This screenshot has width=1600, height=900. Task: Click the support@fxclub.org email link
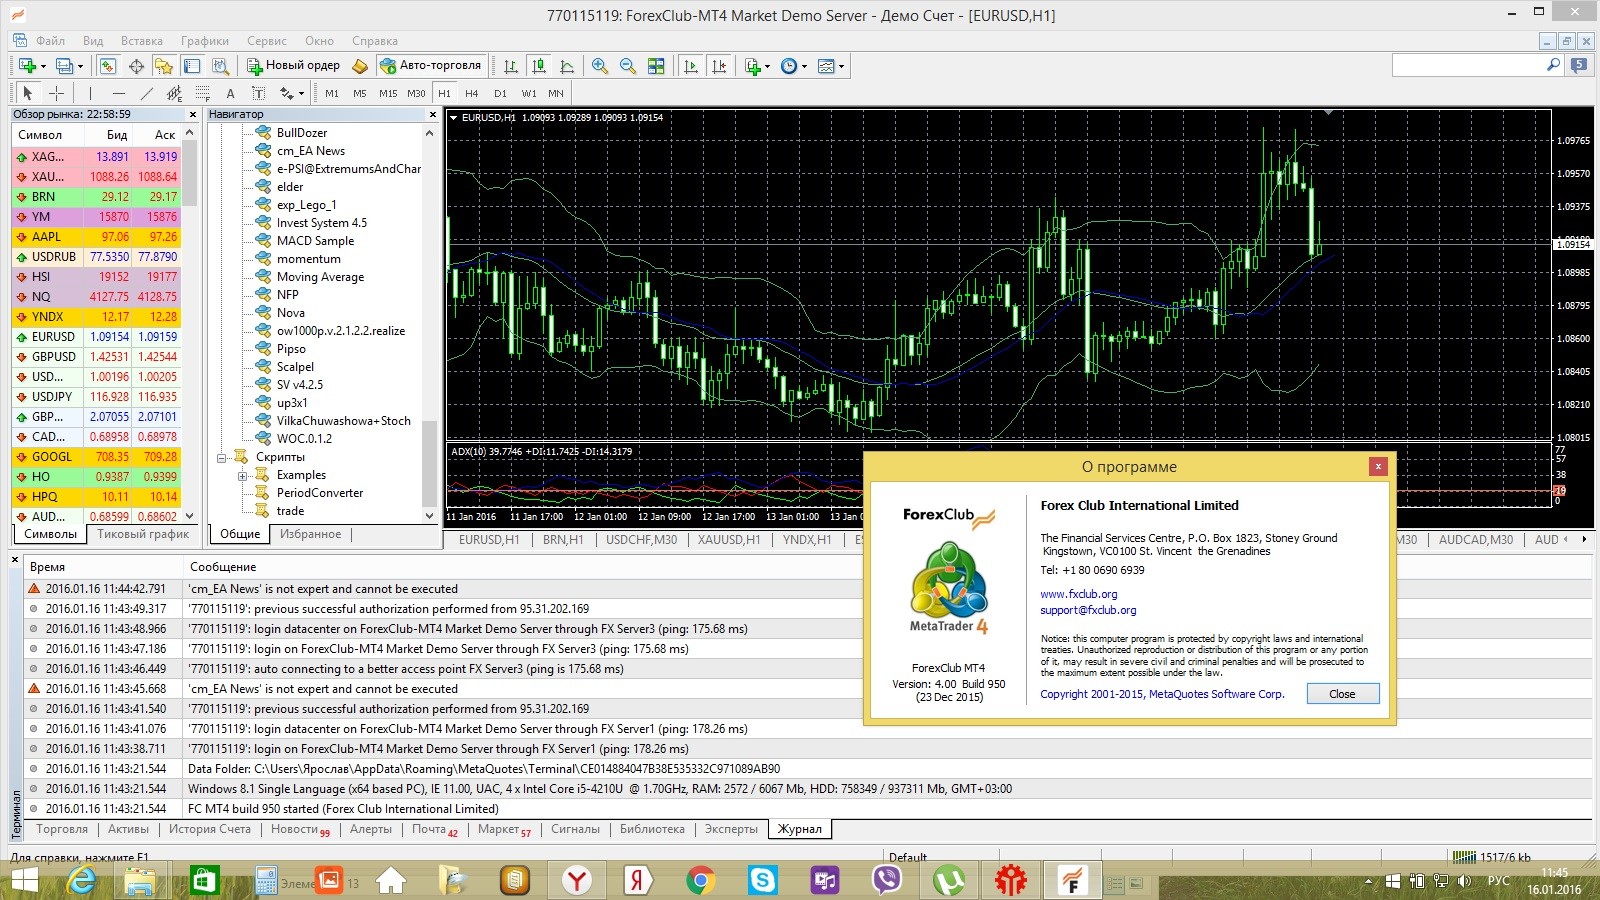pos(1088,610)
